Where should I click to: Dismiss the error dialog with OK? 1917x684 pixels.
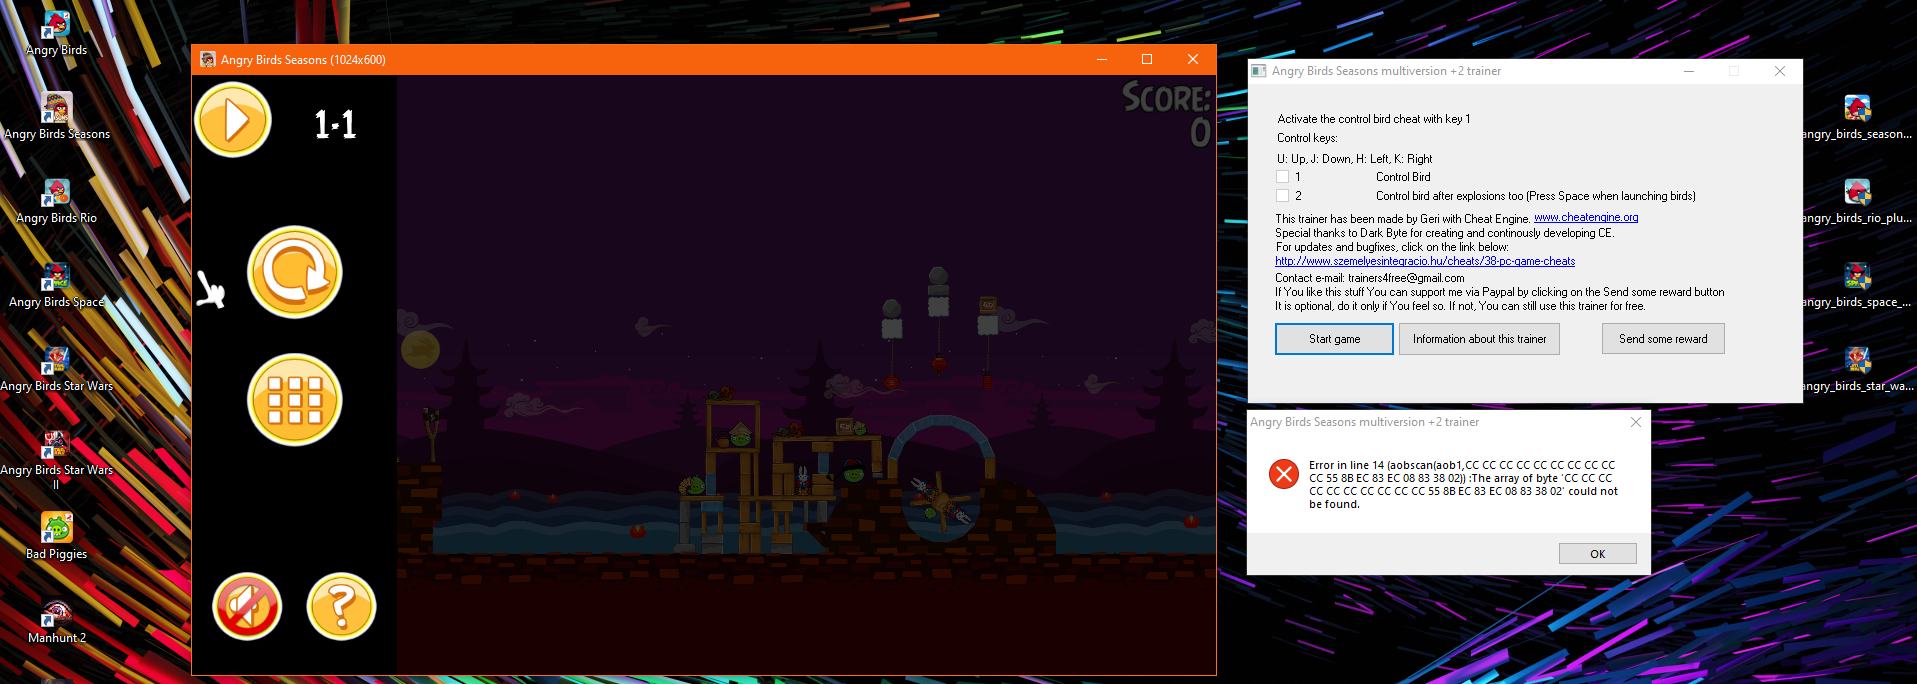point(1597,554)
